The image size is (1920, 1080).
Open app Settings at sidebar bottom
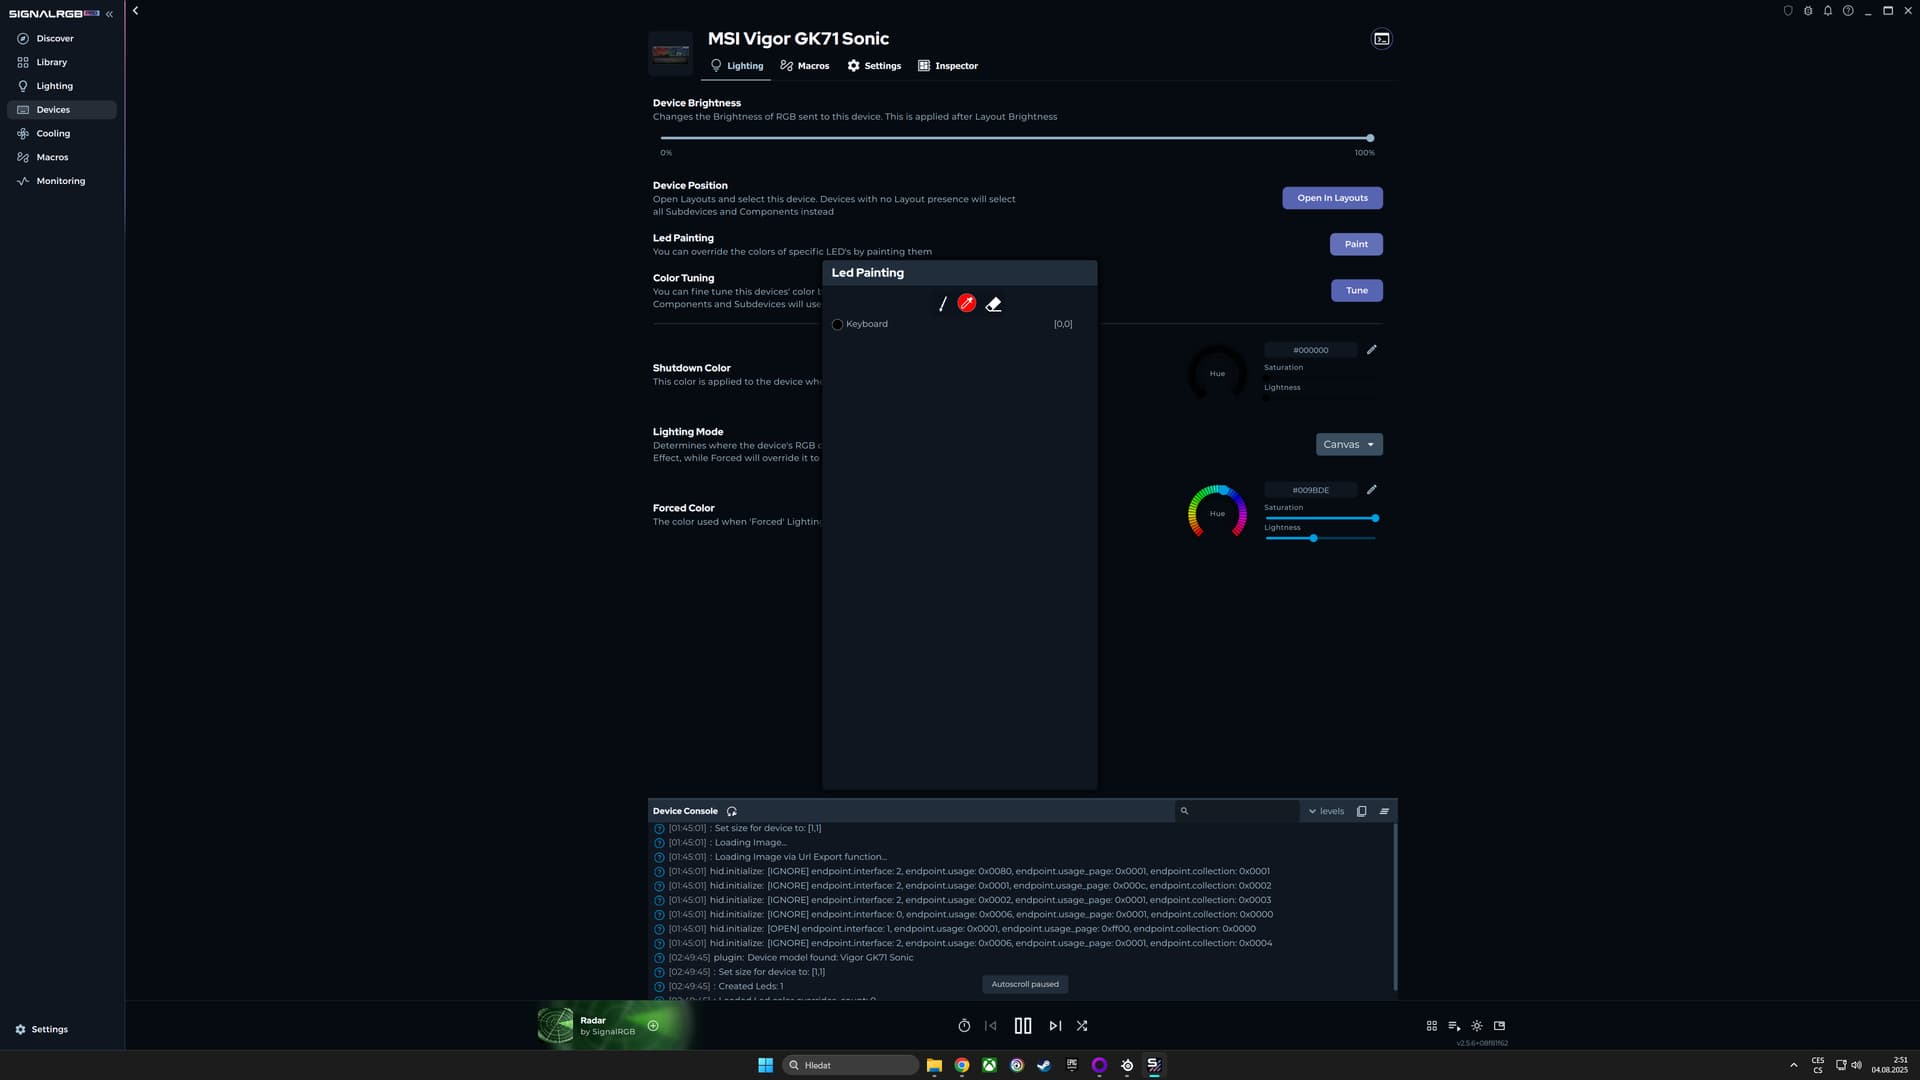[42, 1029]
